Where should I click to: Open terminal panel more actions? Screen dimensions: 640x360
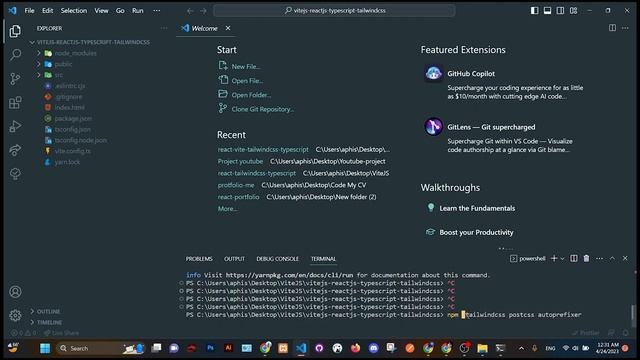point(599,258)
